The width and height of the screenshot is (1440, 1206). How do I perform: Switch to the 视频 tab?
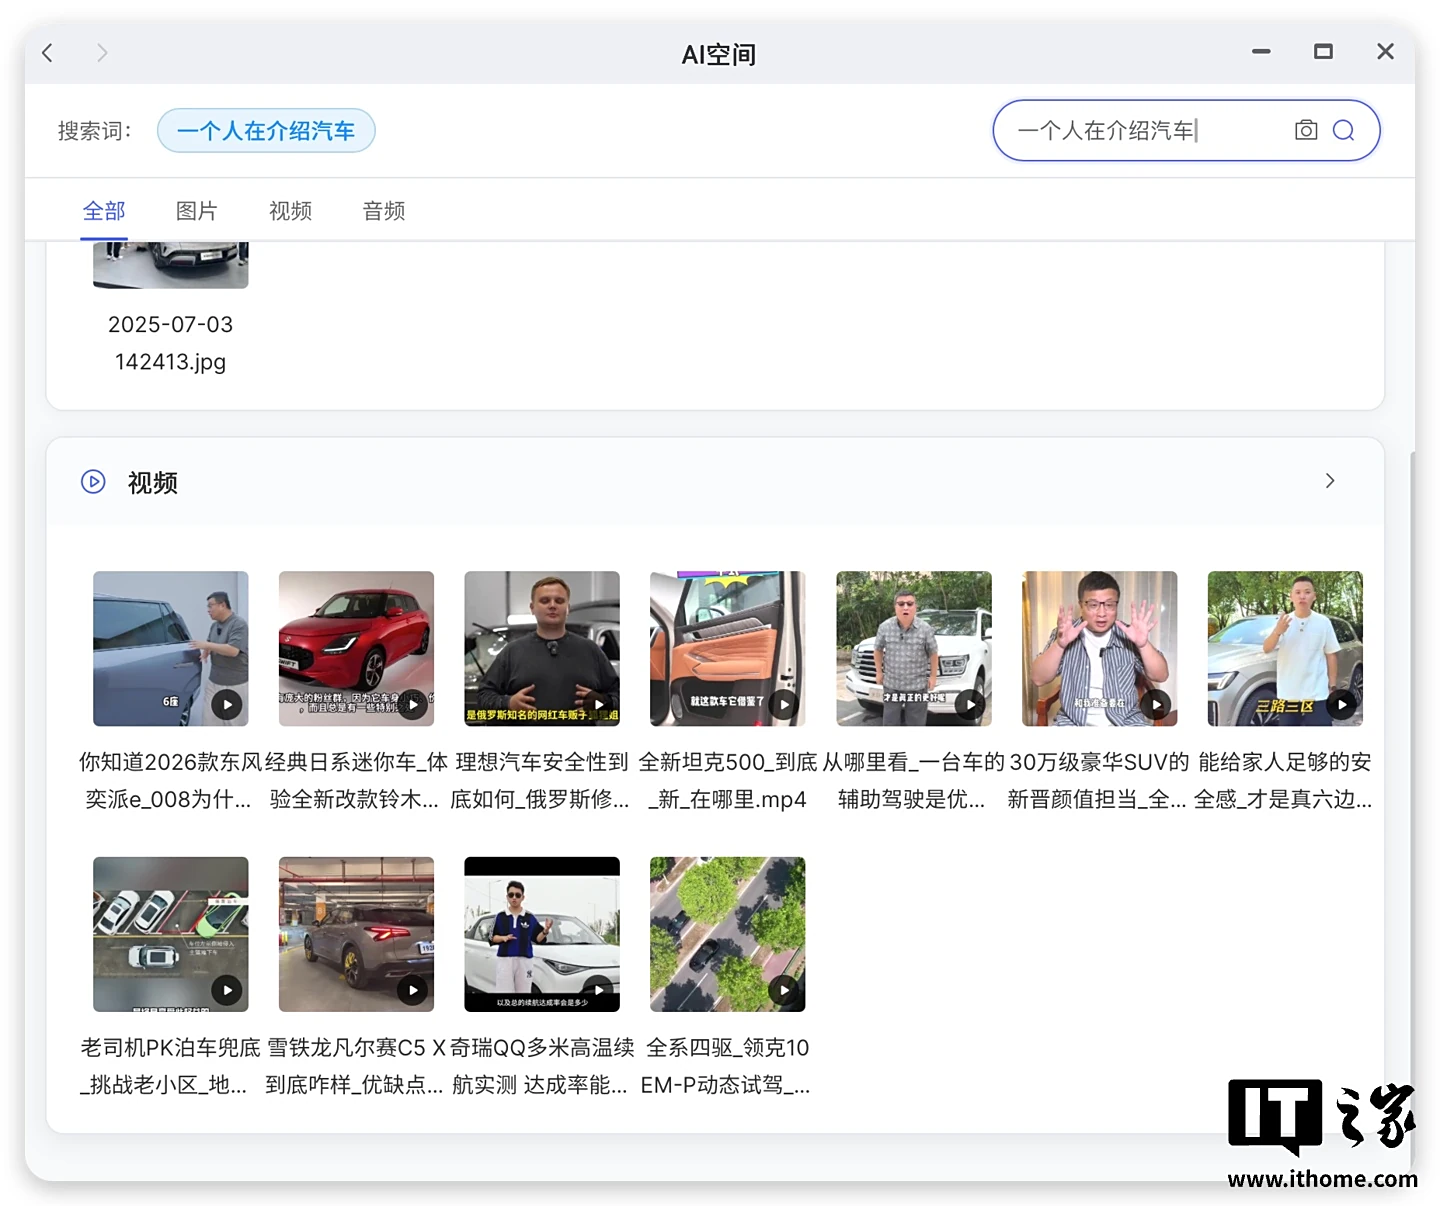[290, 211]
